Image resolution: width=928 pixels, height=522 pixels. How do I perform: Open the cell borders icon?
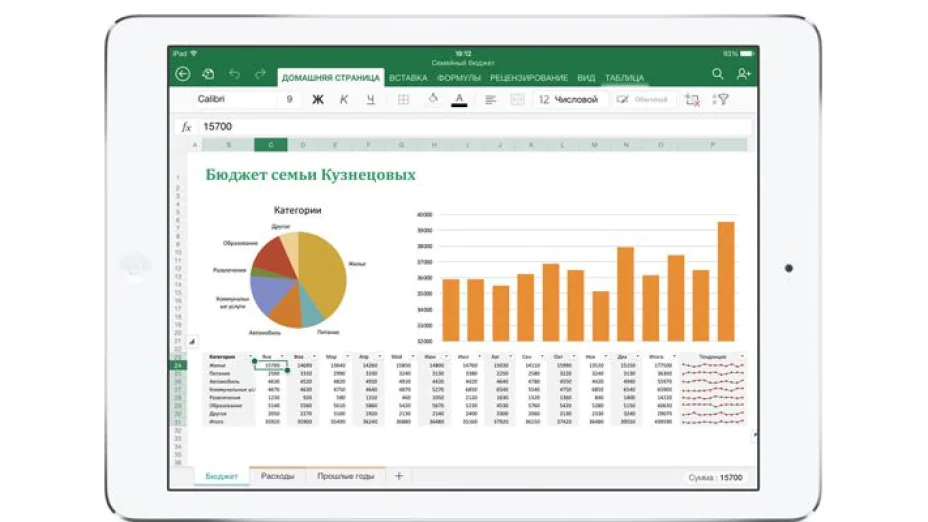(403, 99)
